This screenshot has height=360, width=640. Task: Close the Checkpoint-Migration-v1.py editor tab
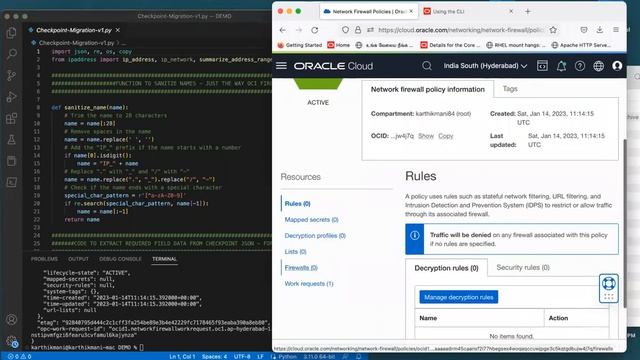coord(118,30)
